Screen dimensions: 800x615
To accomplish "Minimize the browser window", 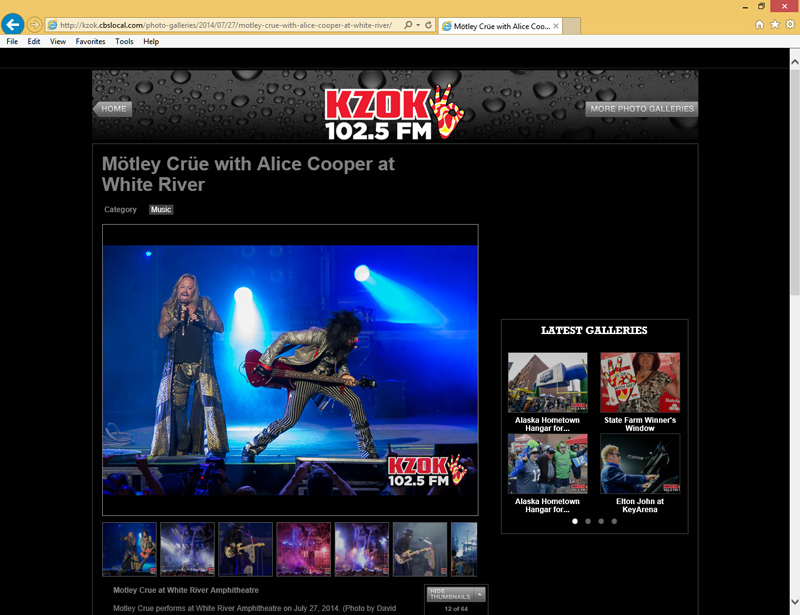I will (745, 7).
